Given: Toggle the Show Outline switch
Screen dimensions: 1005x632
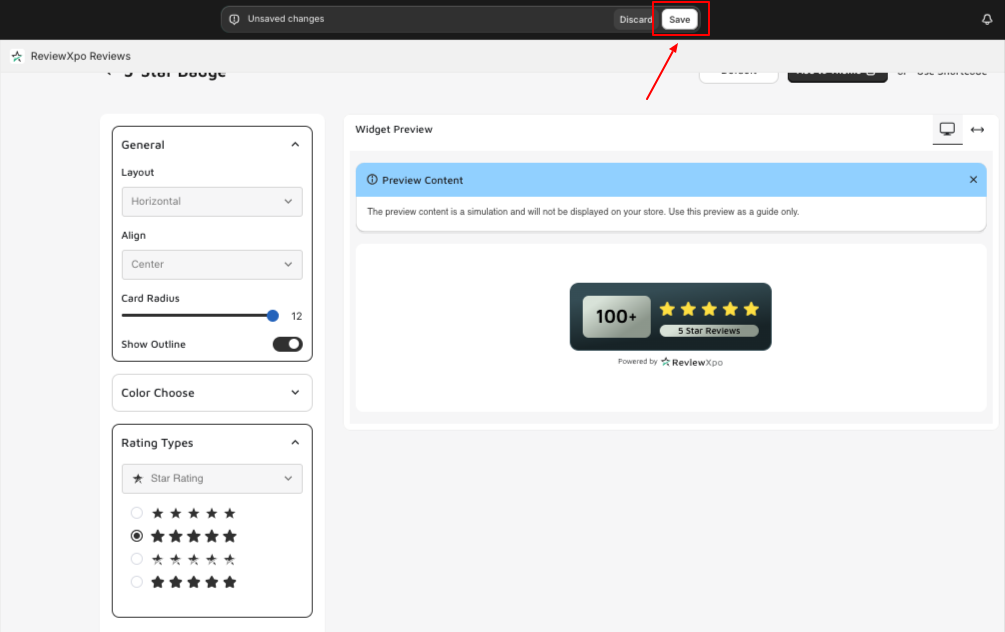Looking at the screenshot, I should click(x=287, y=344).
